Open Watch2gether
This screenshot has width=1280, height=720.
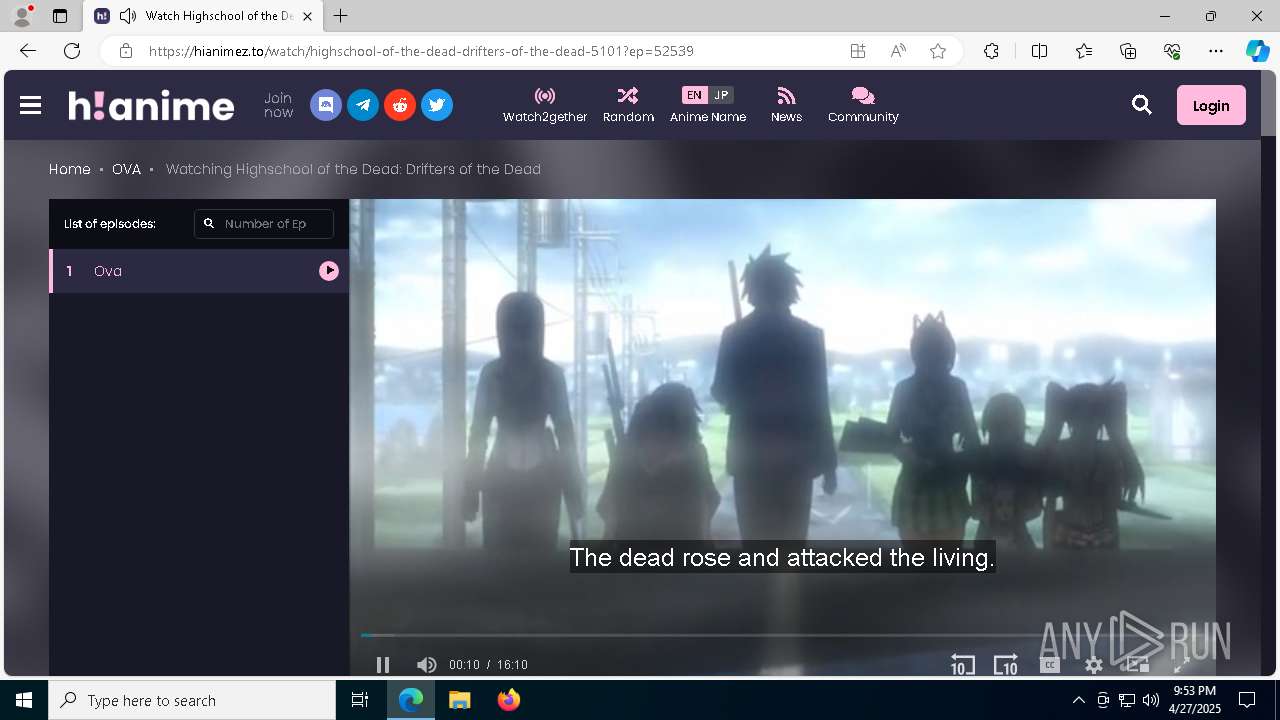[x=545, y=105]
